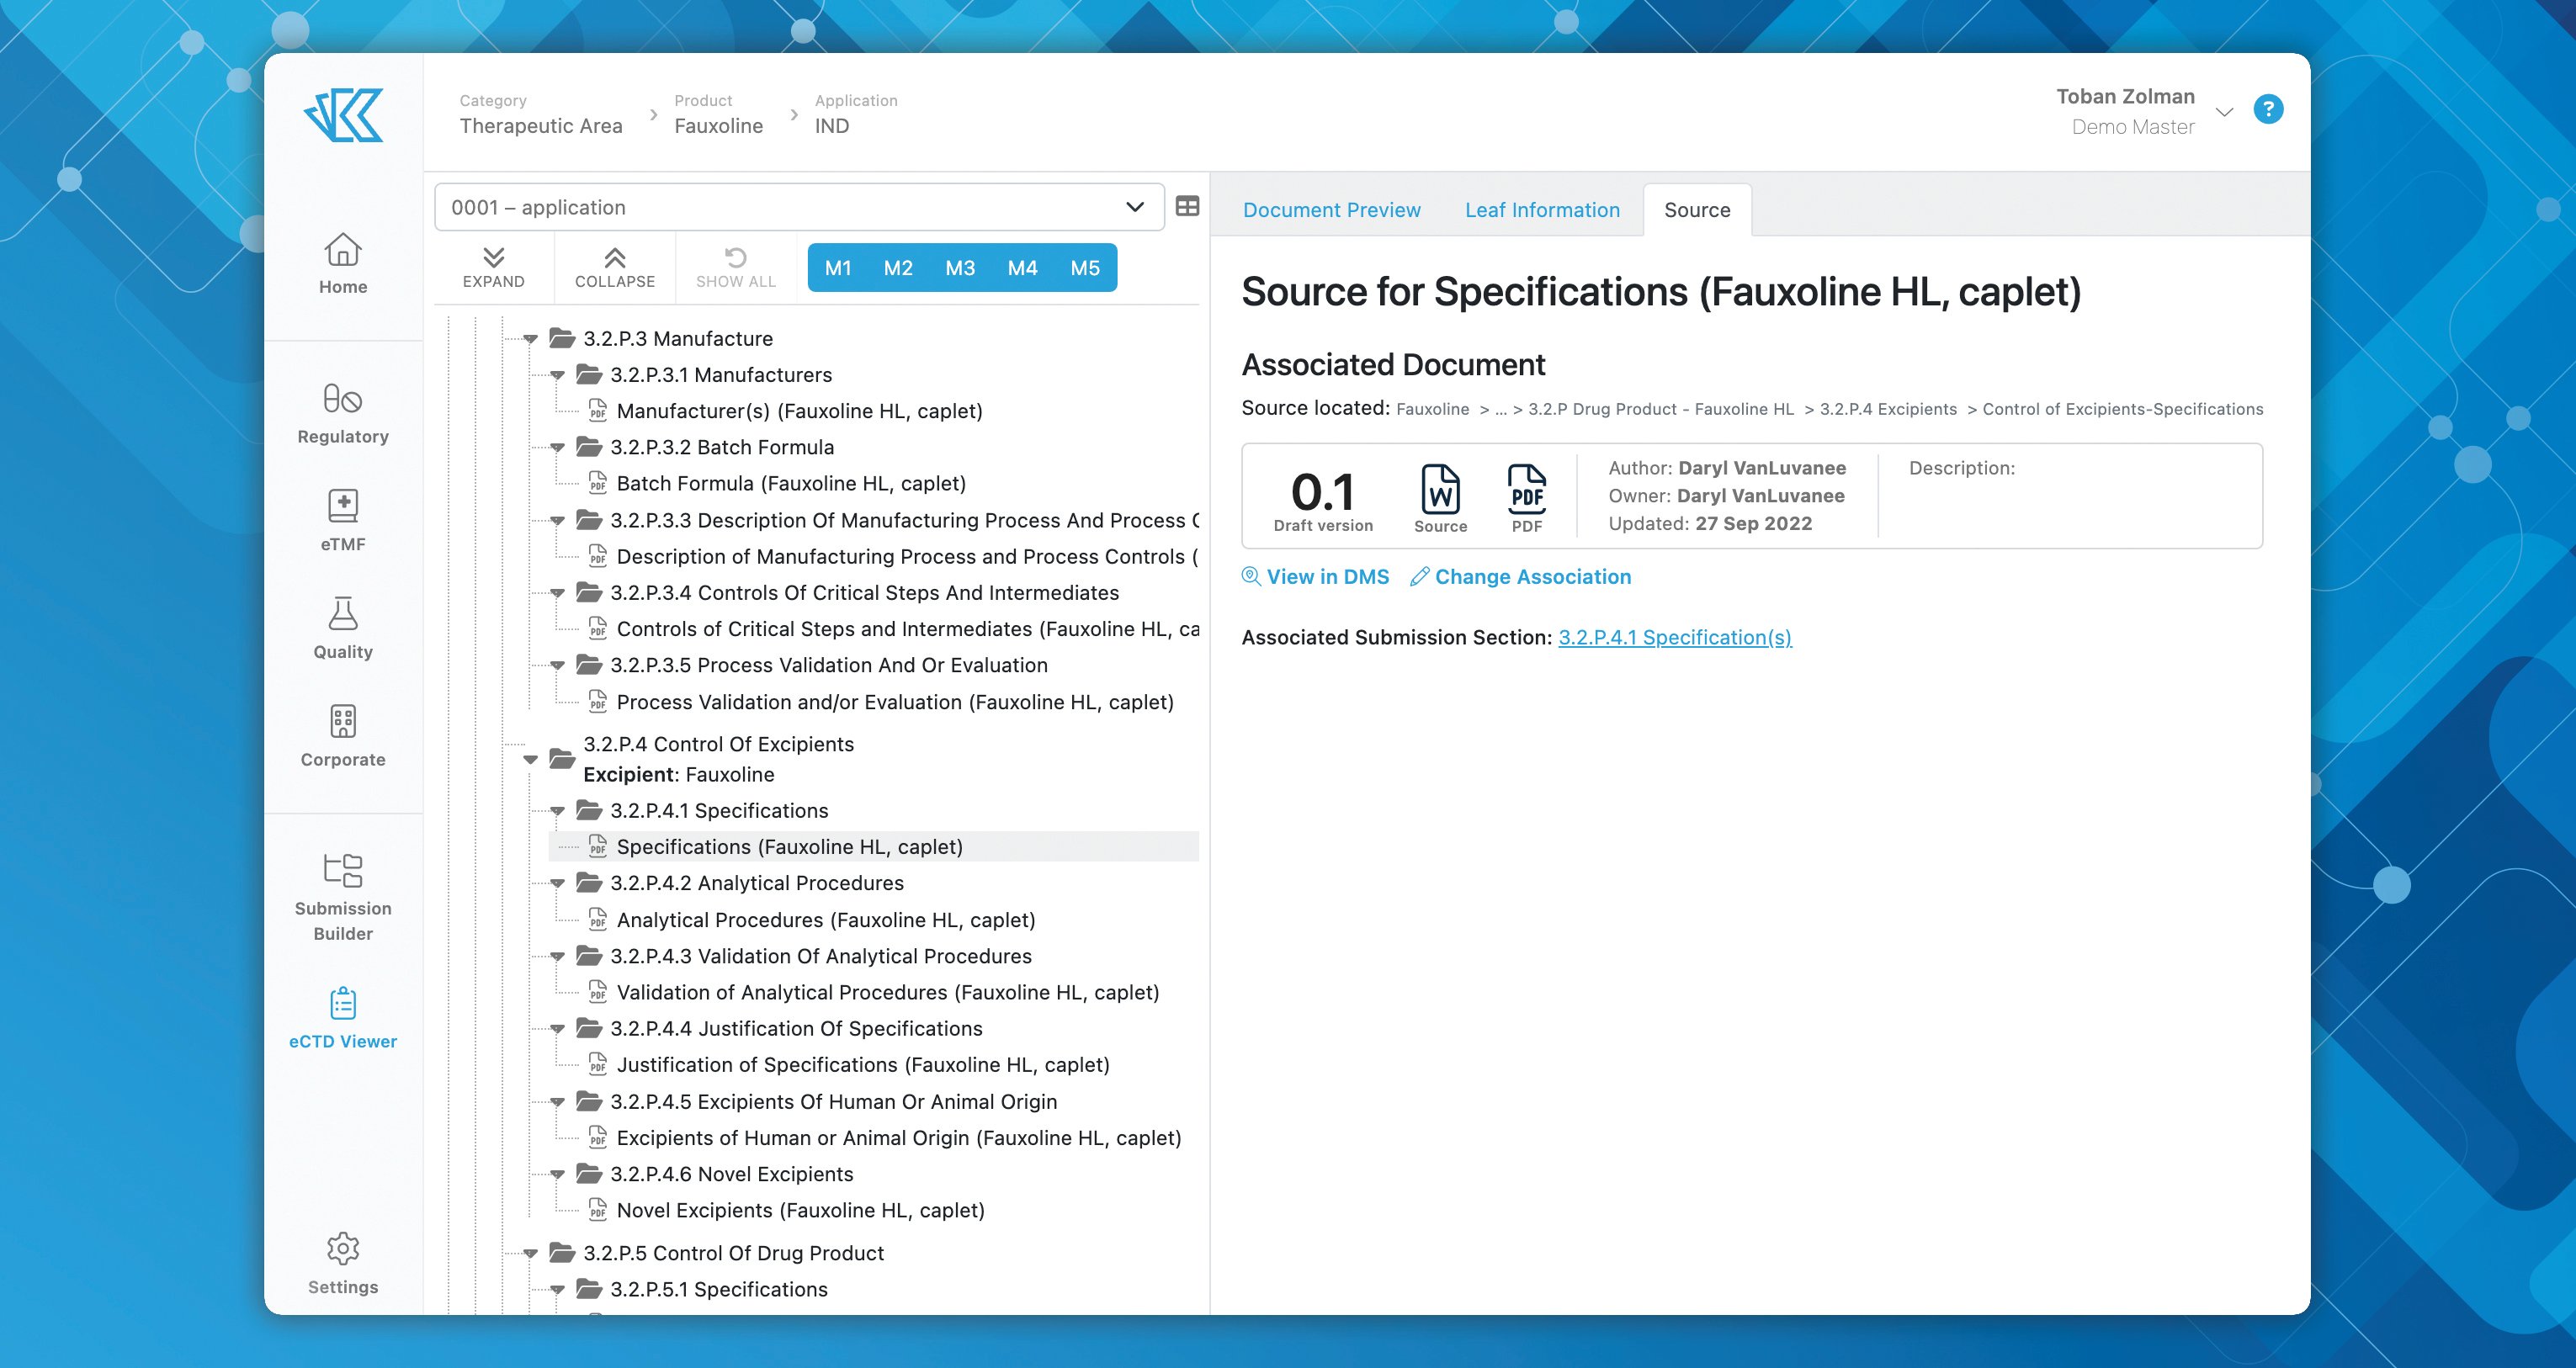Select Batch Formula (Fauxoline HL, caplet) leaf
Viewport: 2576px width, 1368px height.
790,484
